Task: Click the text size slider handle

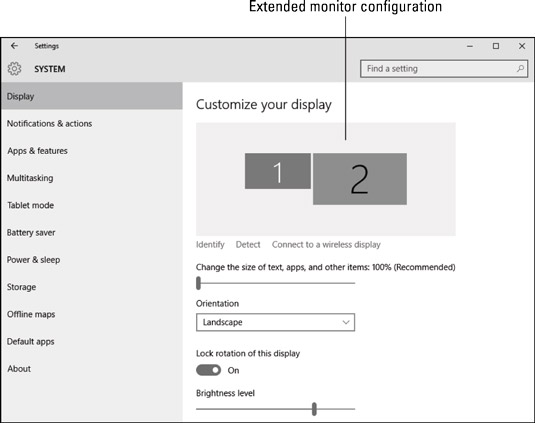Action: coord(199,283)
